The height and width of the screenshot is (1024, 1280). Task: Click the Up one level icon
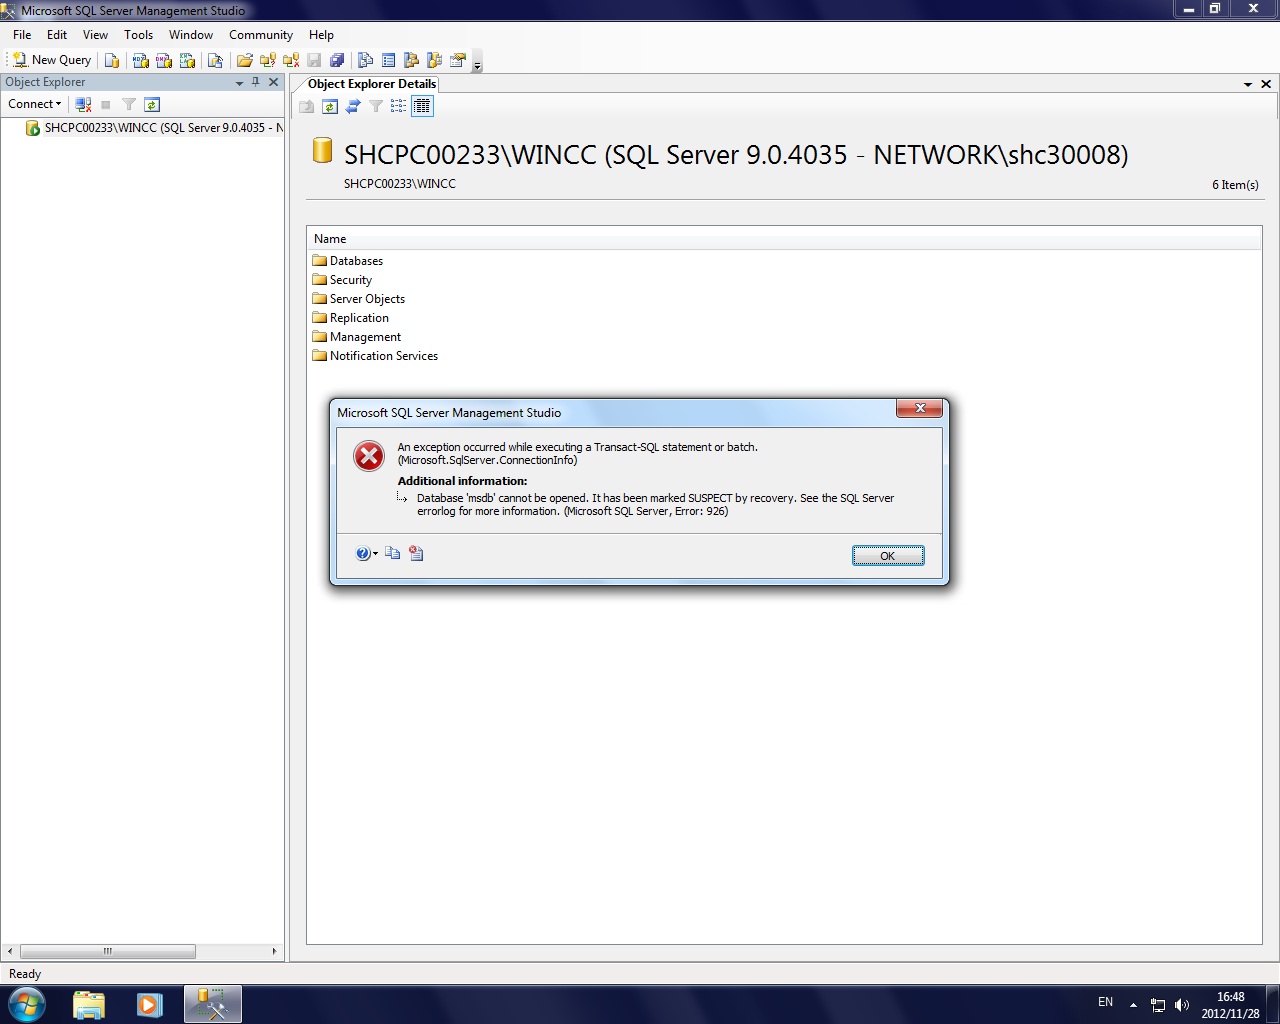tap(307, 106)
